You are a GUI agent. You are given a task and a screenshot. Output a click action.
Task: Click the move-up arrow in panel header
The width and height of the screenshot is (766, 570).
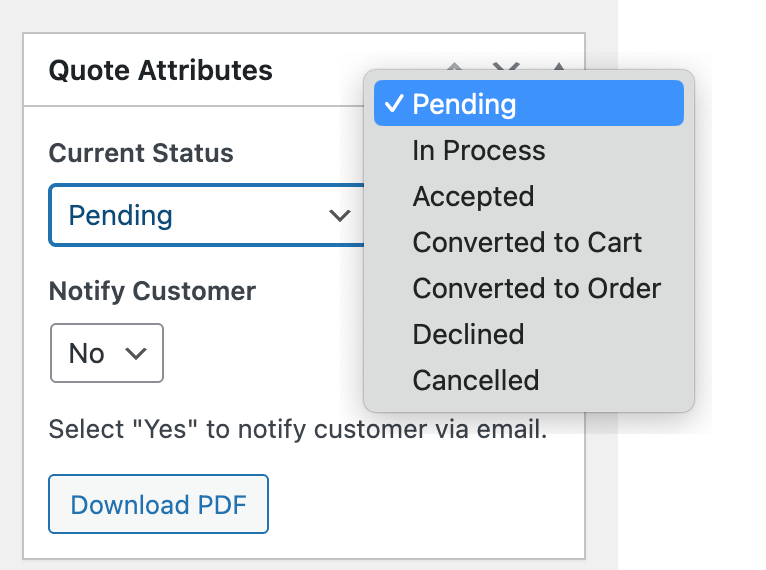point(455,67)
